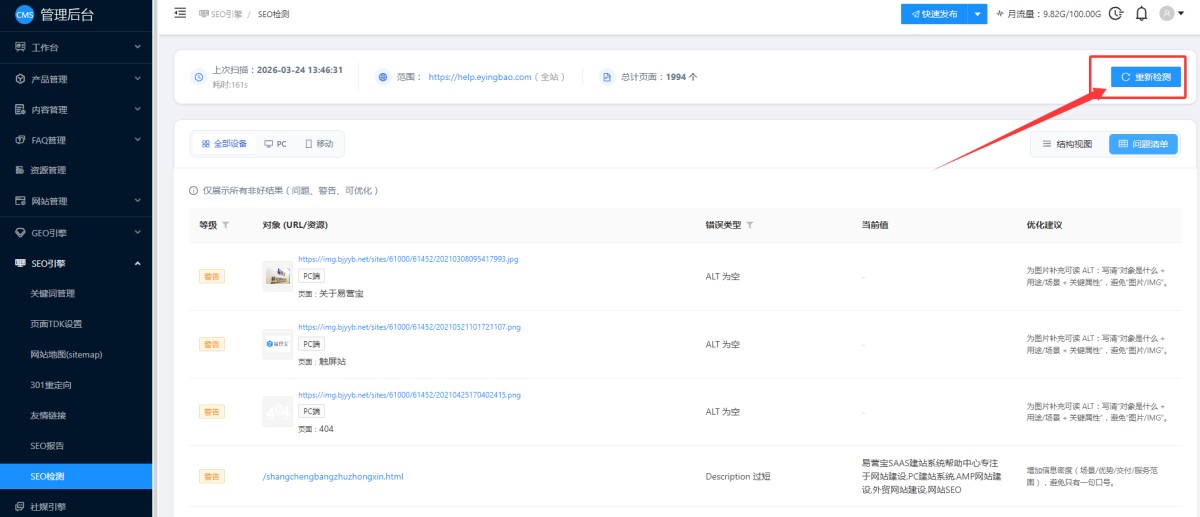The width and height of the screenshot is (1200, 517).
Task: Click the 错误类型 column filter icon
Action: click(750, 225)
